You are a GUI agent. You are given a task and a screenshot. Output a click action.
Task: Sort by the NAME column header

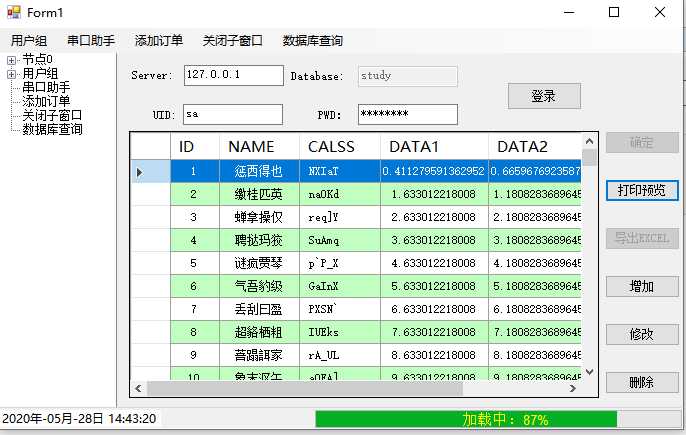coord(259,147)
